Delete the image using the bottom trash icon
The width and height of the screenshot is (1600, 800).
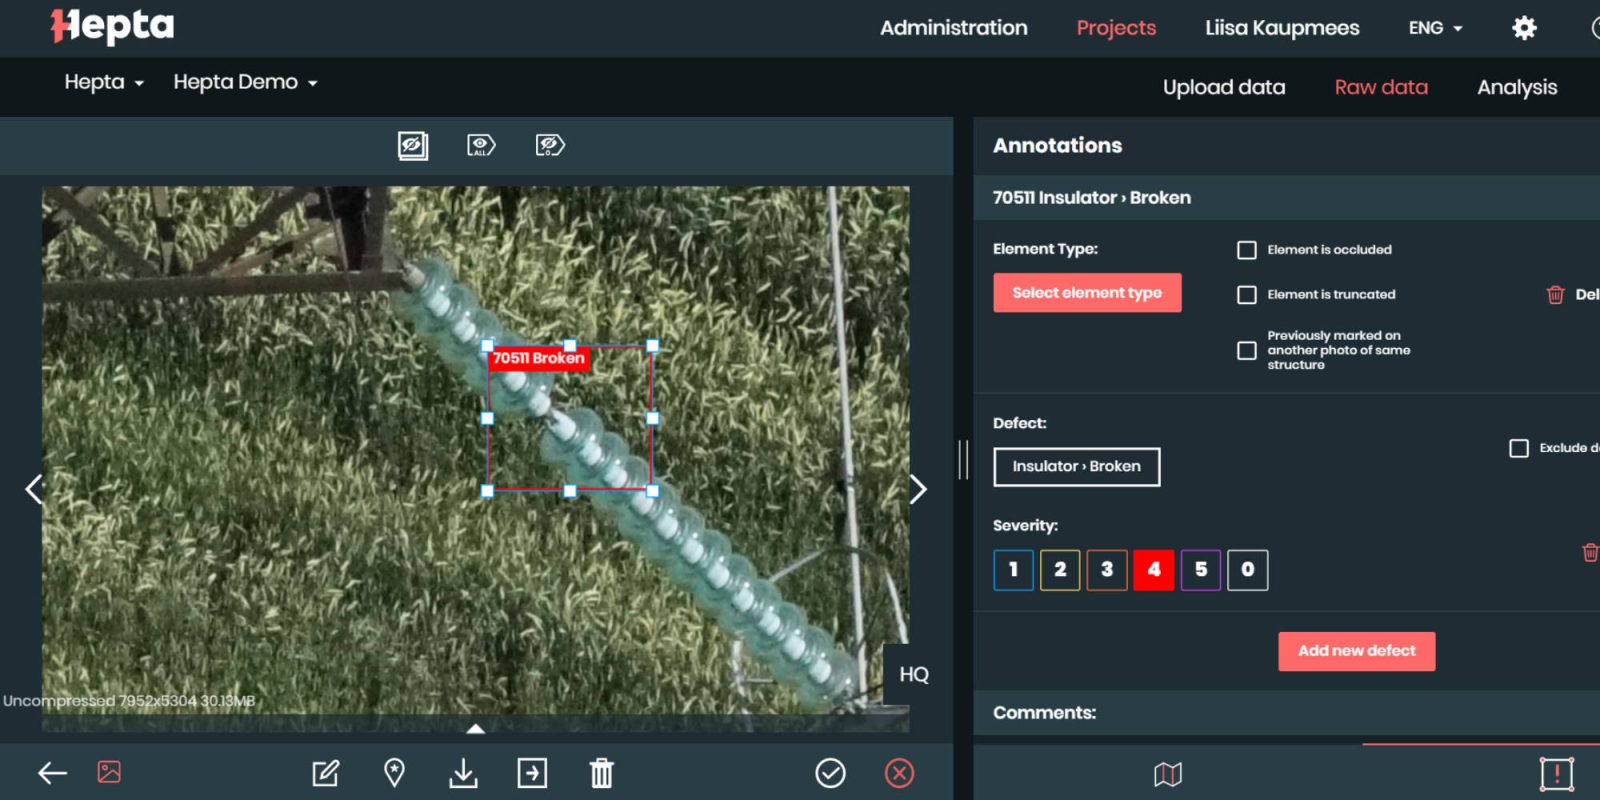coord(601,773)
